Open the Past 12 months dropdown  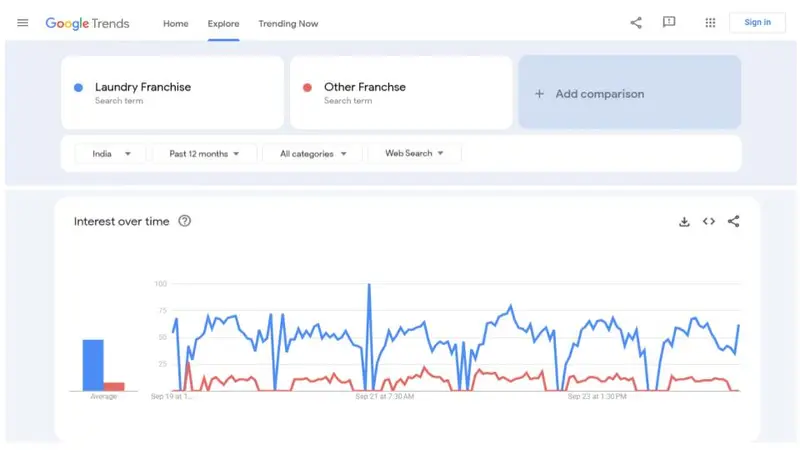pos(205,153)
